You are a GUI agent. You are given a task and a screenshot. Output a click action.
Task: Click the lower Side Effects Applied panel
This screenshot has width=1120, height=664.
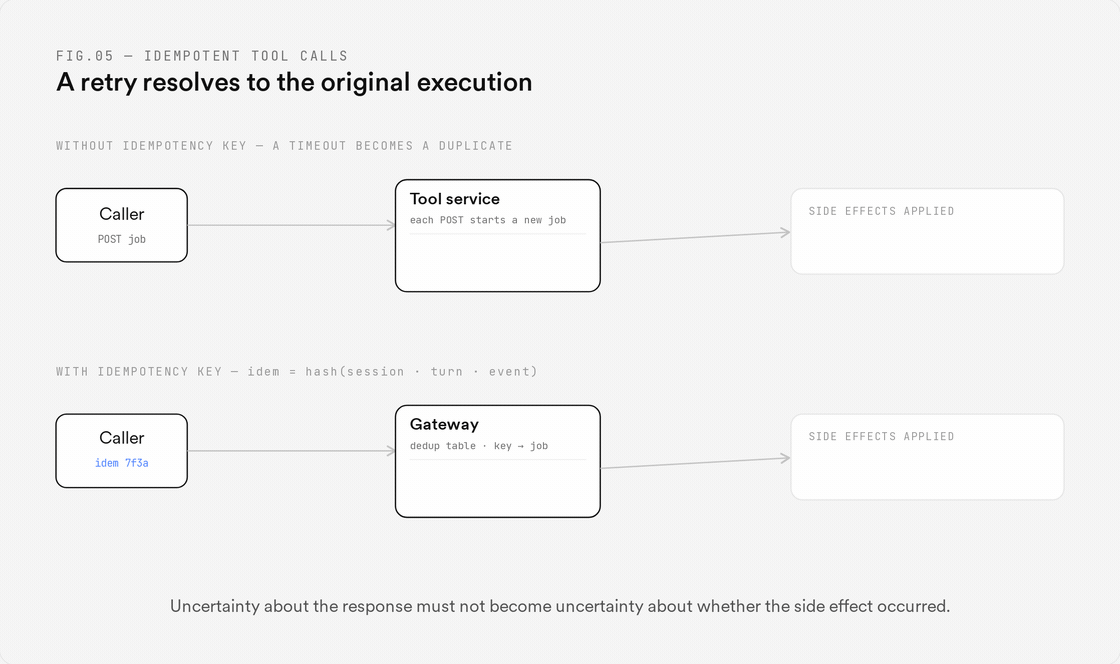(927, 457)
